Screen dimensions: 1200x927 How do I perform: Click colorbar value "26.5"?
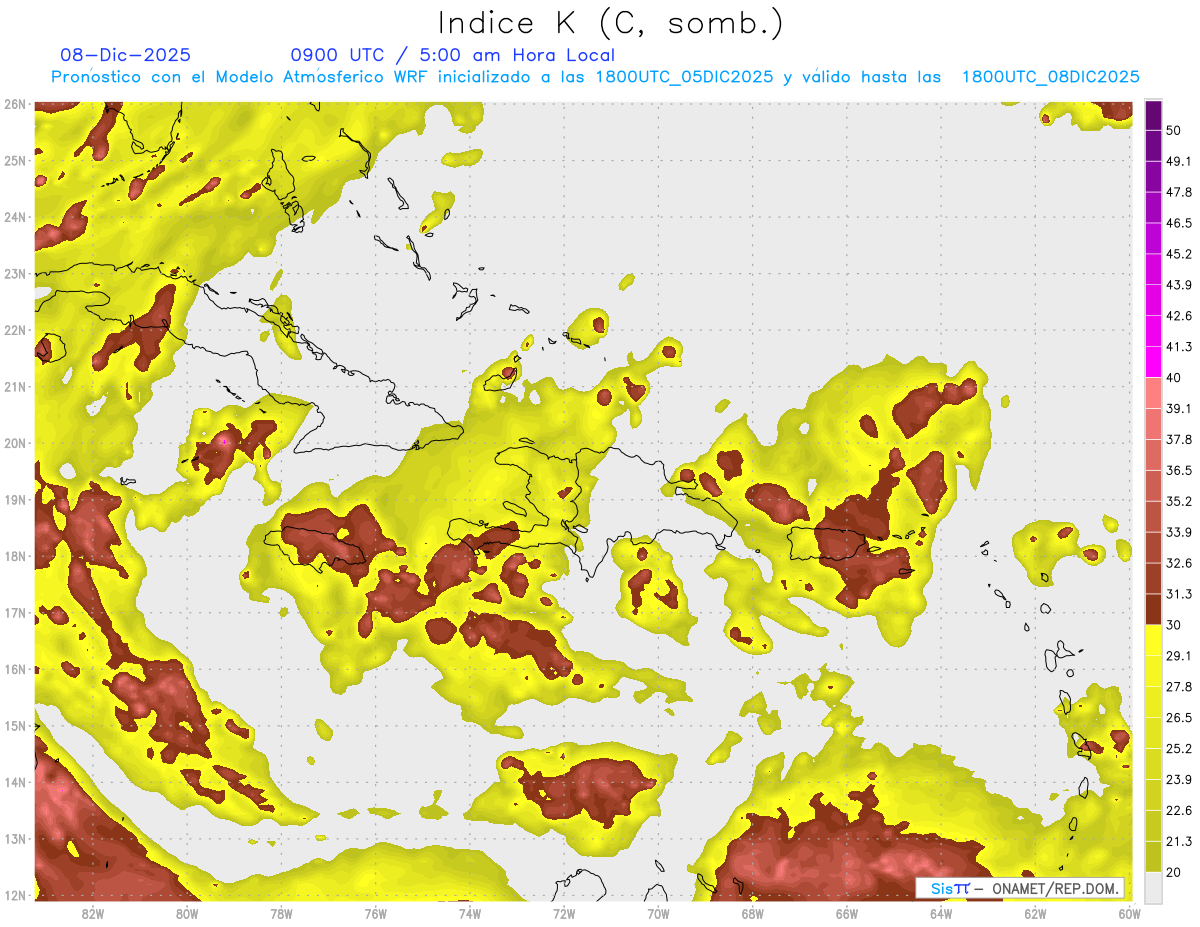(1178, 718)
